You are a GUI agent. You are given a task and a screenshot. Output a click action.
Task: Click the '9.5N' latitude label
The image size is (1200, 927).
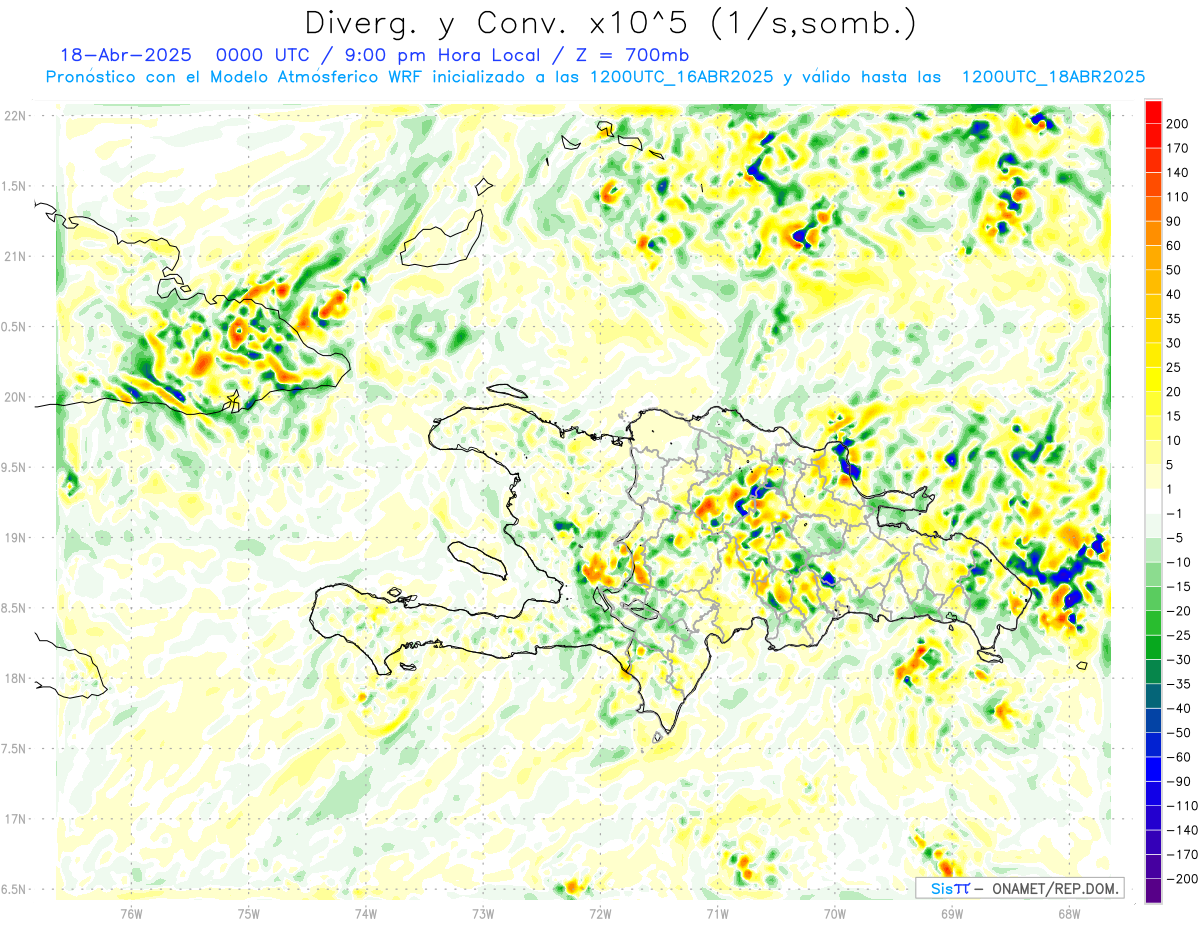pos(14,467)
